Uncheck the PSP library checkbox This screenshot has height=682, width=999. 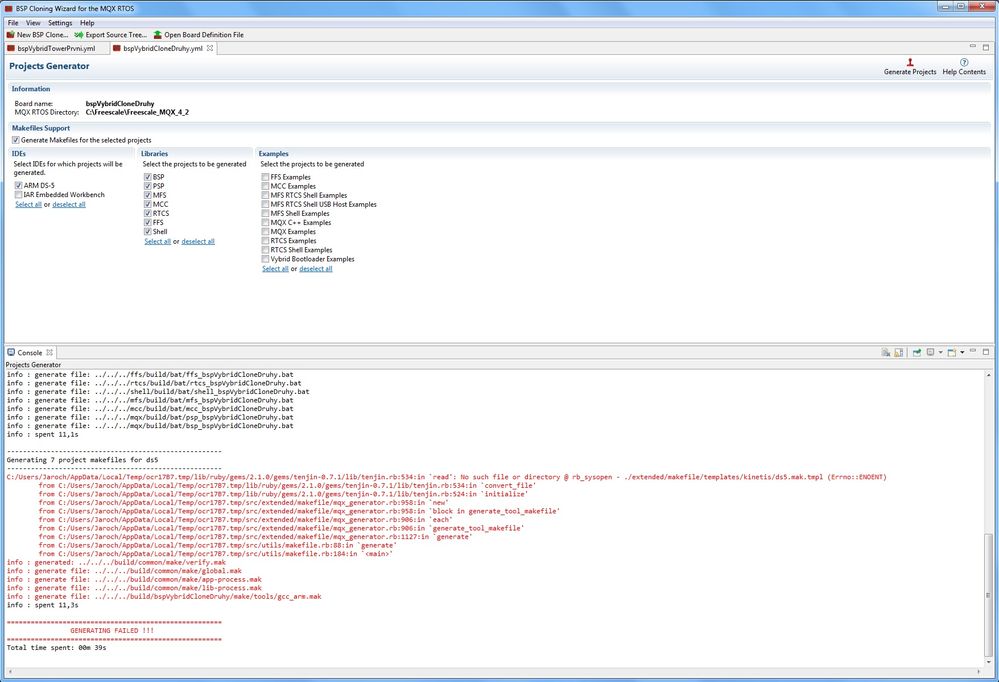[x=148, y=186]
